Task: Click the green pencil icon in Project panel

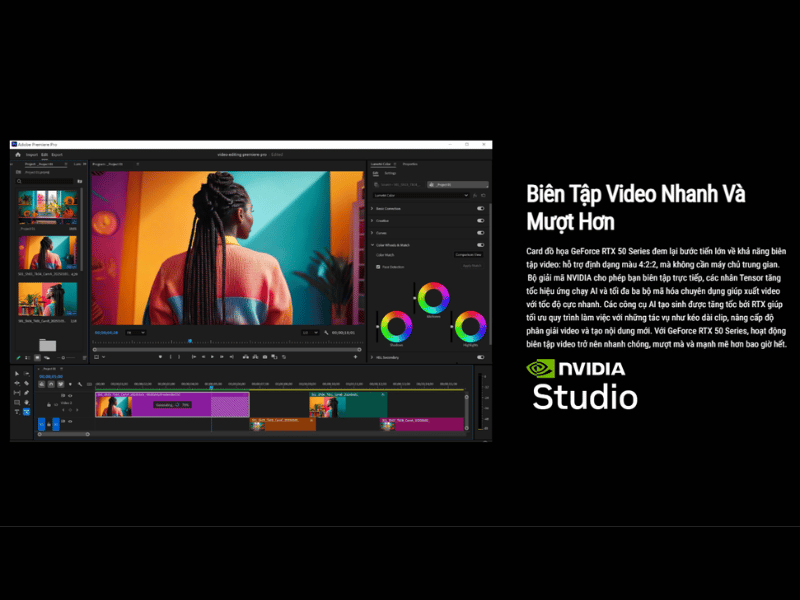Action: point(18,358)
